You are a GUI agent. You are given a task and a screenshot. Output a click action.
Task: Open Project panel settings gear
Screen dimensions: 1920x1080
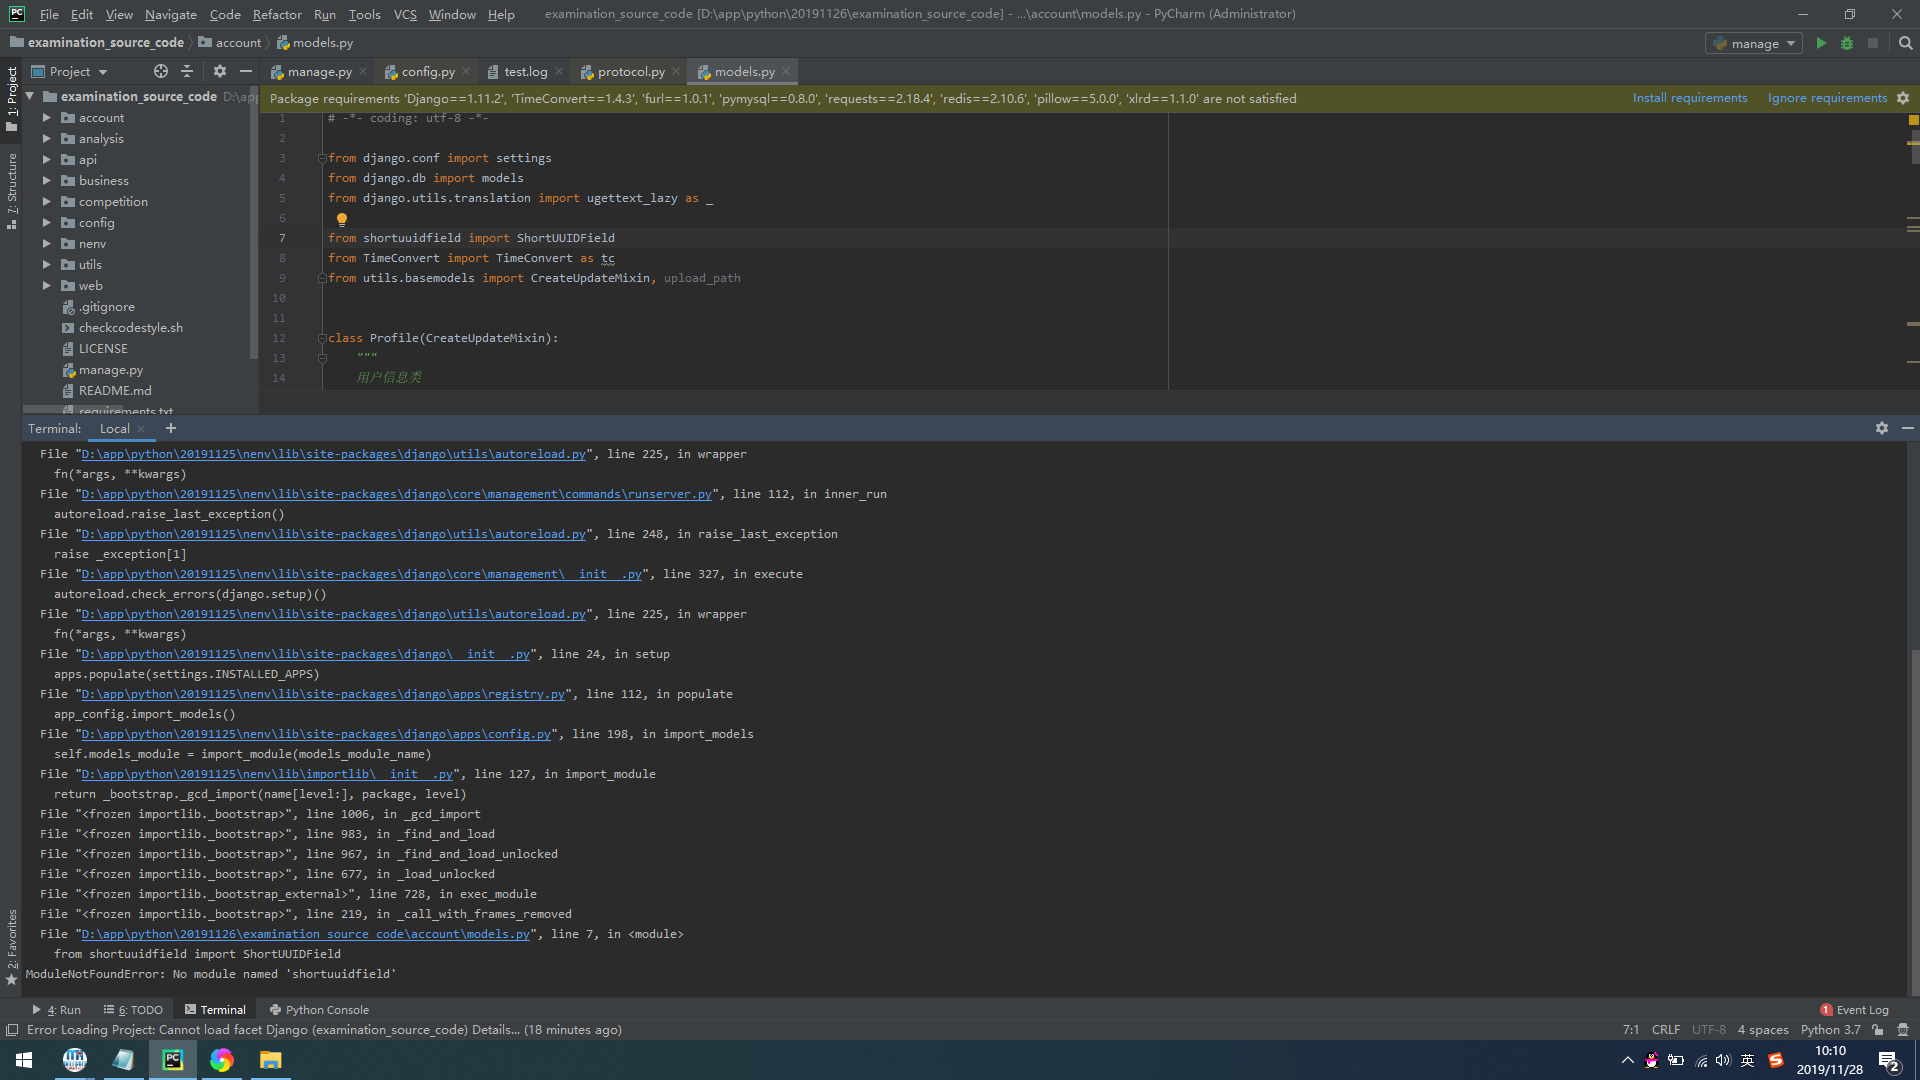coord(220,71)
